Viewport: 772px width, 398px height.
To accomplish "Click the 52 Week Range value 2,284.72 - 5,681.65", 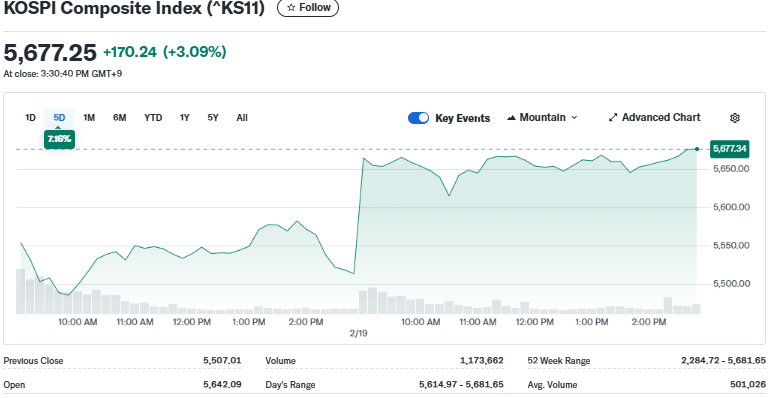I will (x=724, y=361).
